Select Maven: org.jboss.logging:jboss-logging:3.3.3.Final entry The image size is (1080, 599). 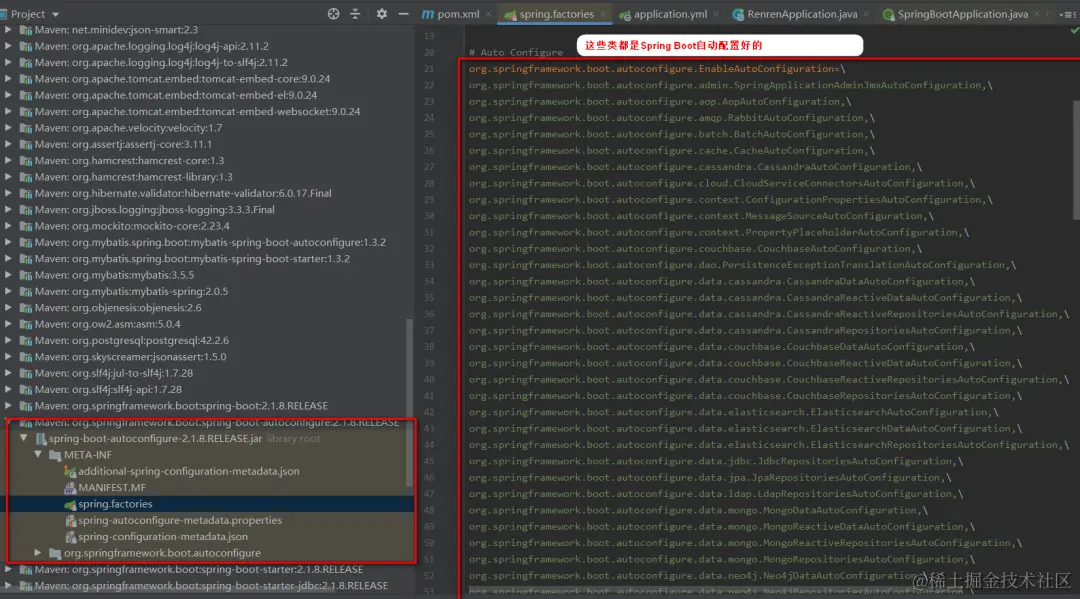click(x=154, y=209)
